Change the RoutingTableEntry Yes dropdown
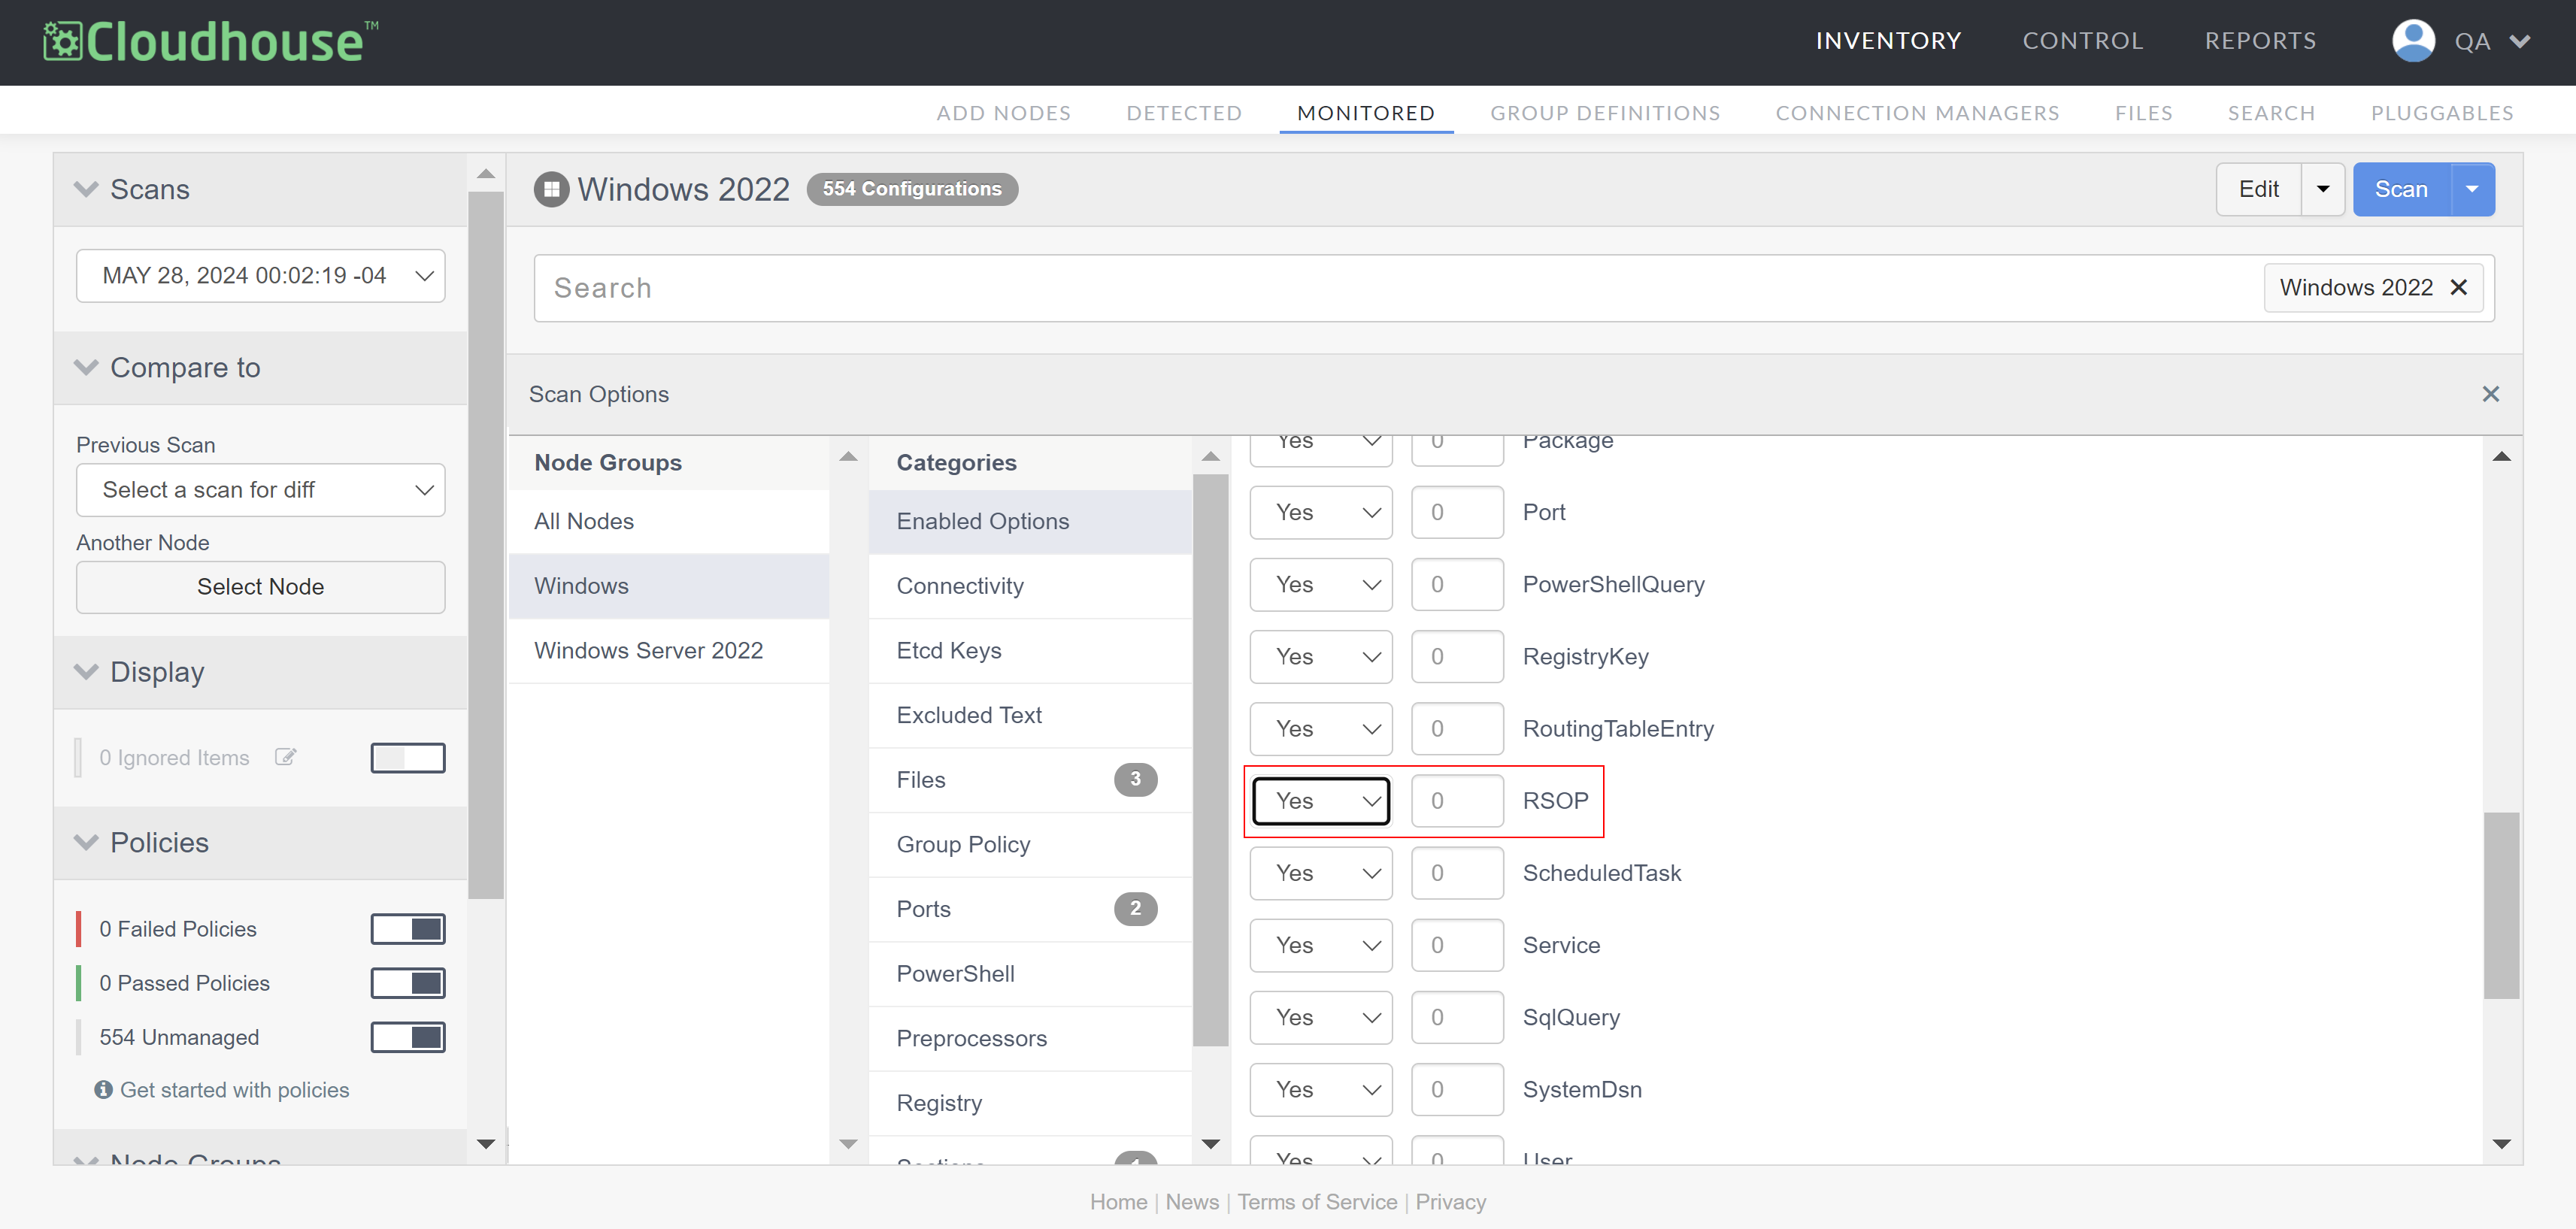 tap(1321, 729)
